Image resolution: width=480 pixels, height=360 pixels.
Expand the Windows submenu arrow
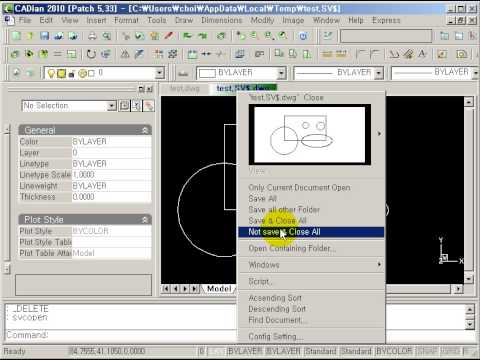click(x=379, y=264)
